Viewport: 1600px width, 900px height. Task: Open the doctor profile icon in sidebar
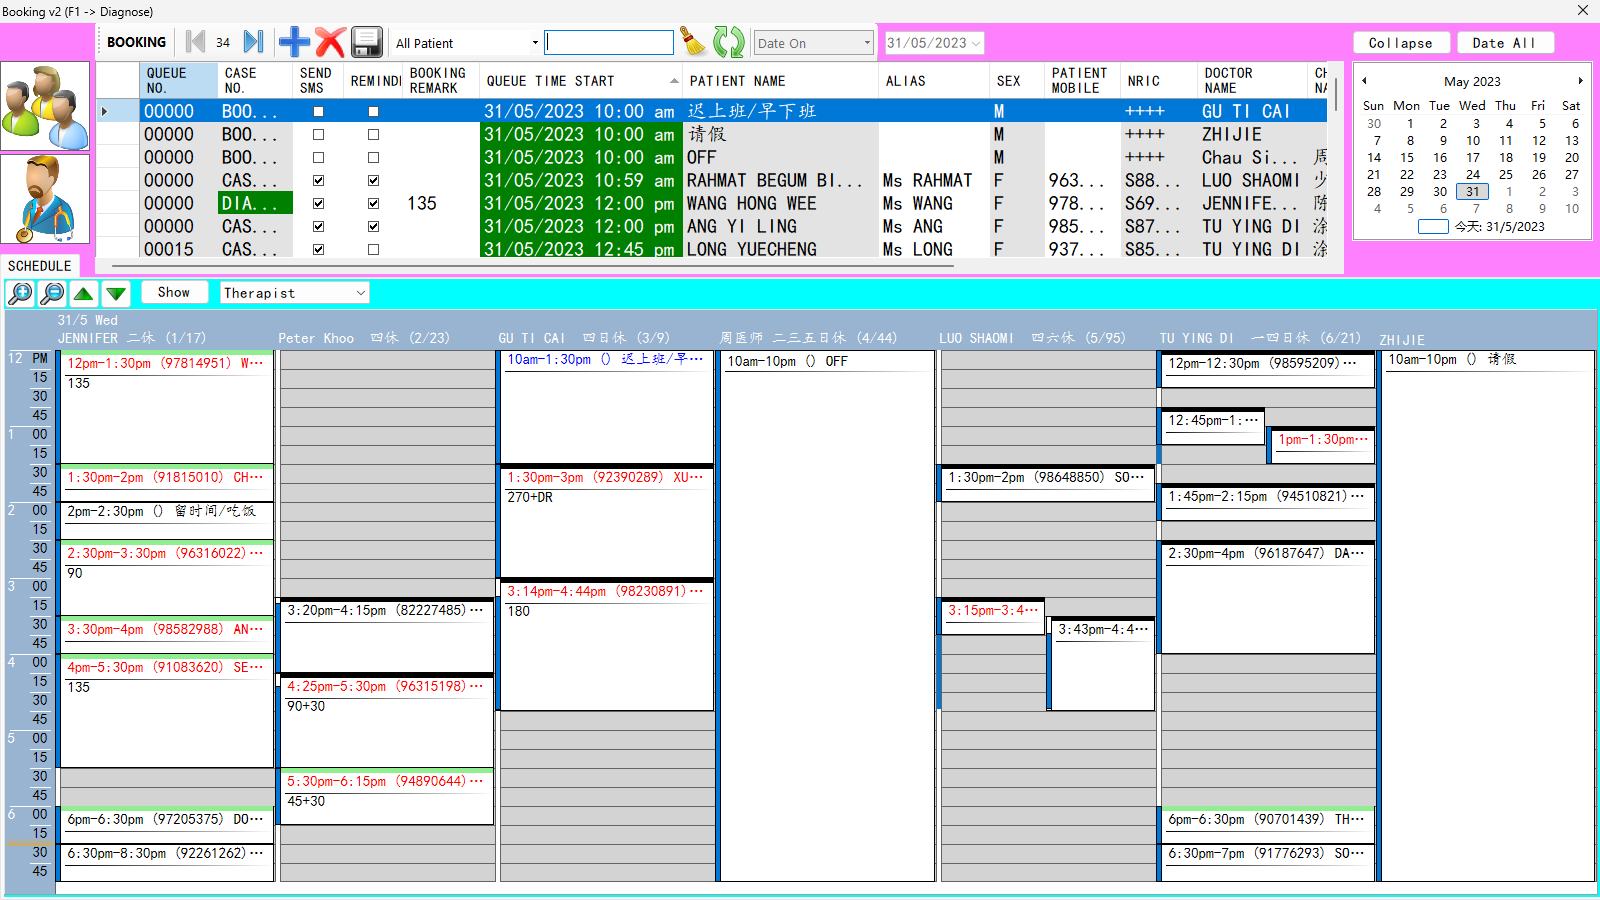point(45,198)
